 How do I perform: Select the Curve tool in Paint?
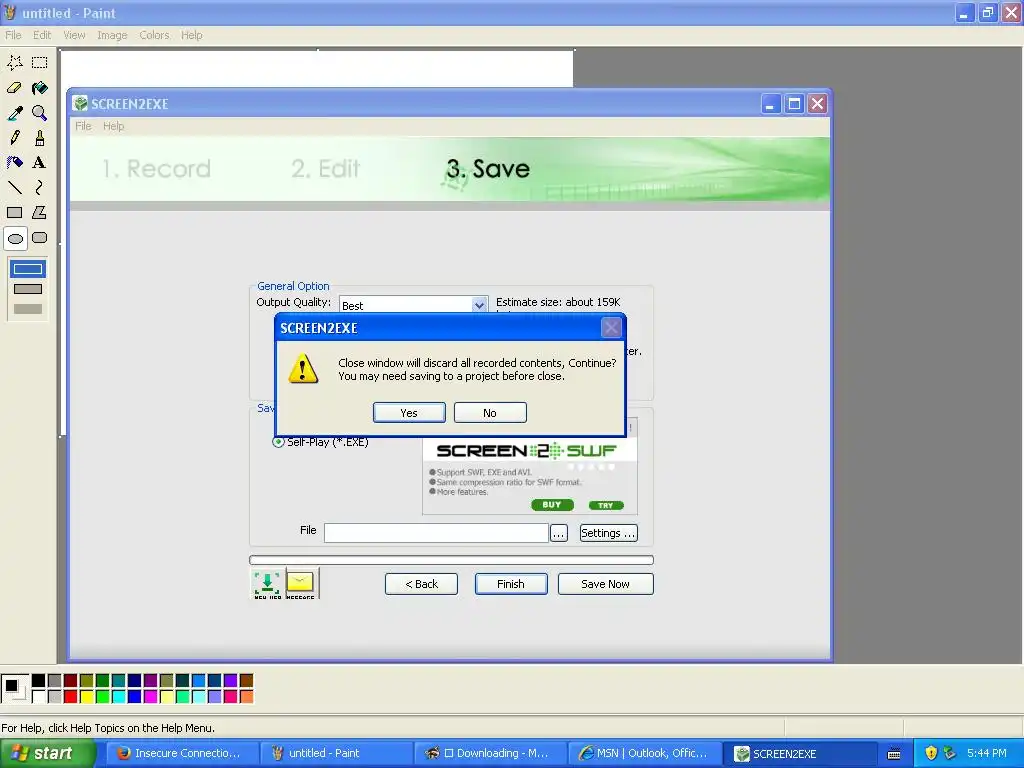40,188
